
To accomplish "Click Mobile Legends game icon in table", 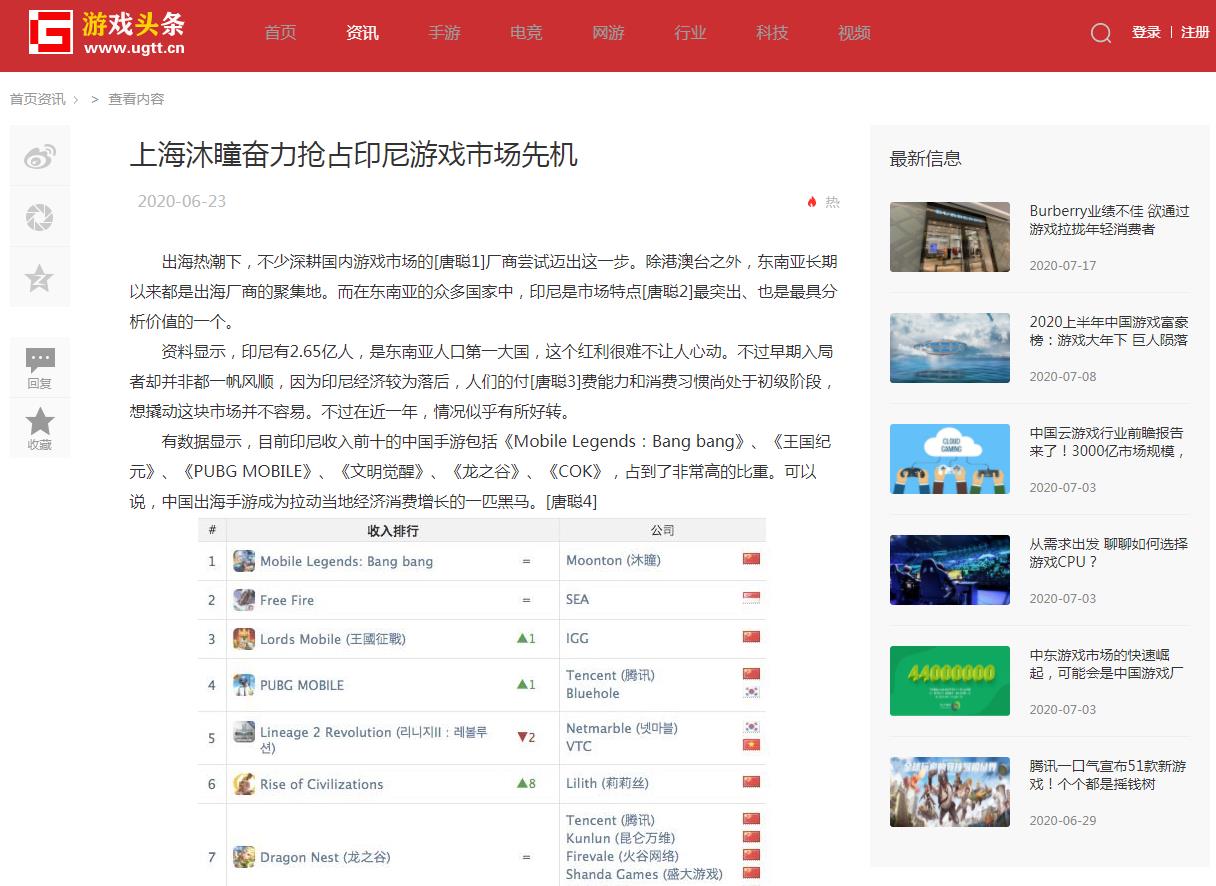I will point(244,561).
